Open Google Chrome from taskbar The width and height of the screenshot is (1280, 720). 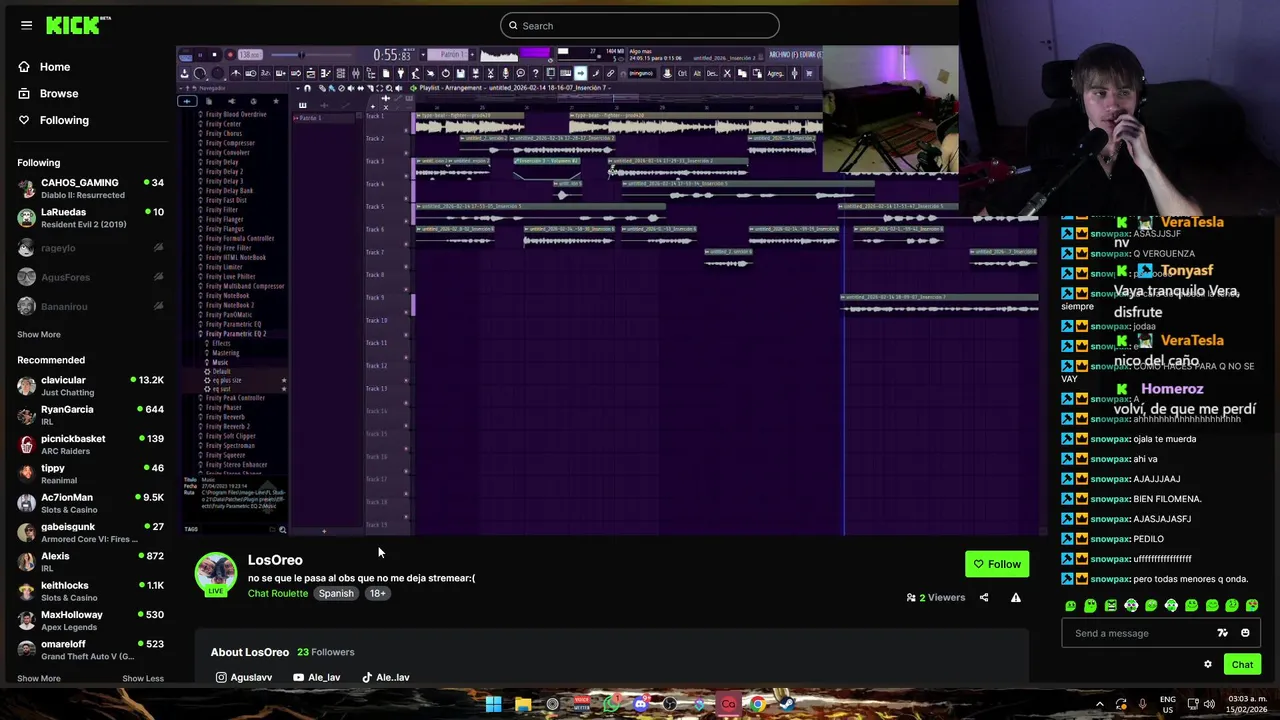[x=758, y=704]
